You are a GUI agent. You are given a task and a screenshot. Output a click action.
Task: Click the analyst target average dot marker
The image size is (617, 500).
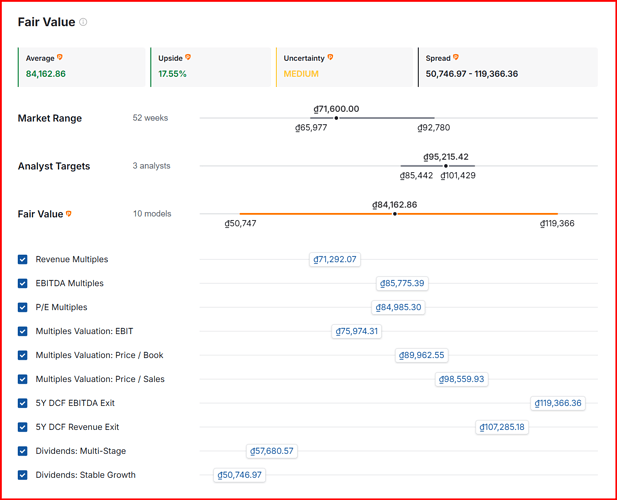[446, 166]
